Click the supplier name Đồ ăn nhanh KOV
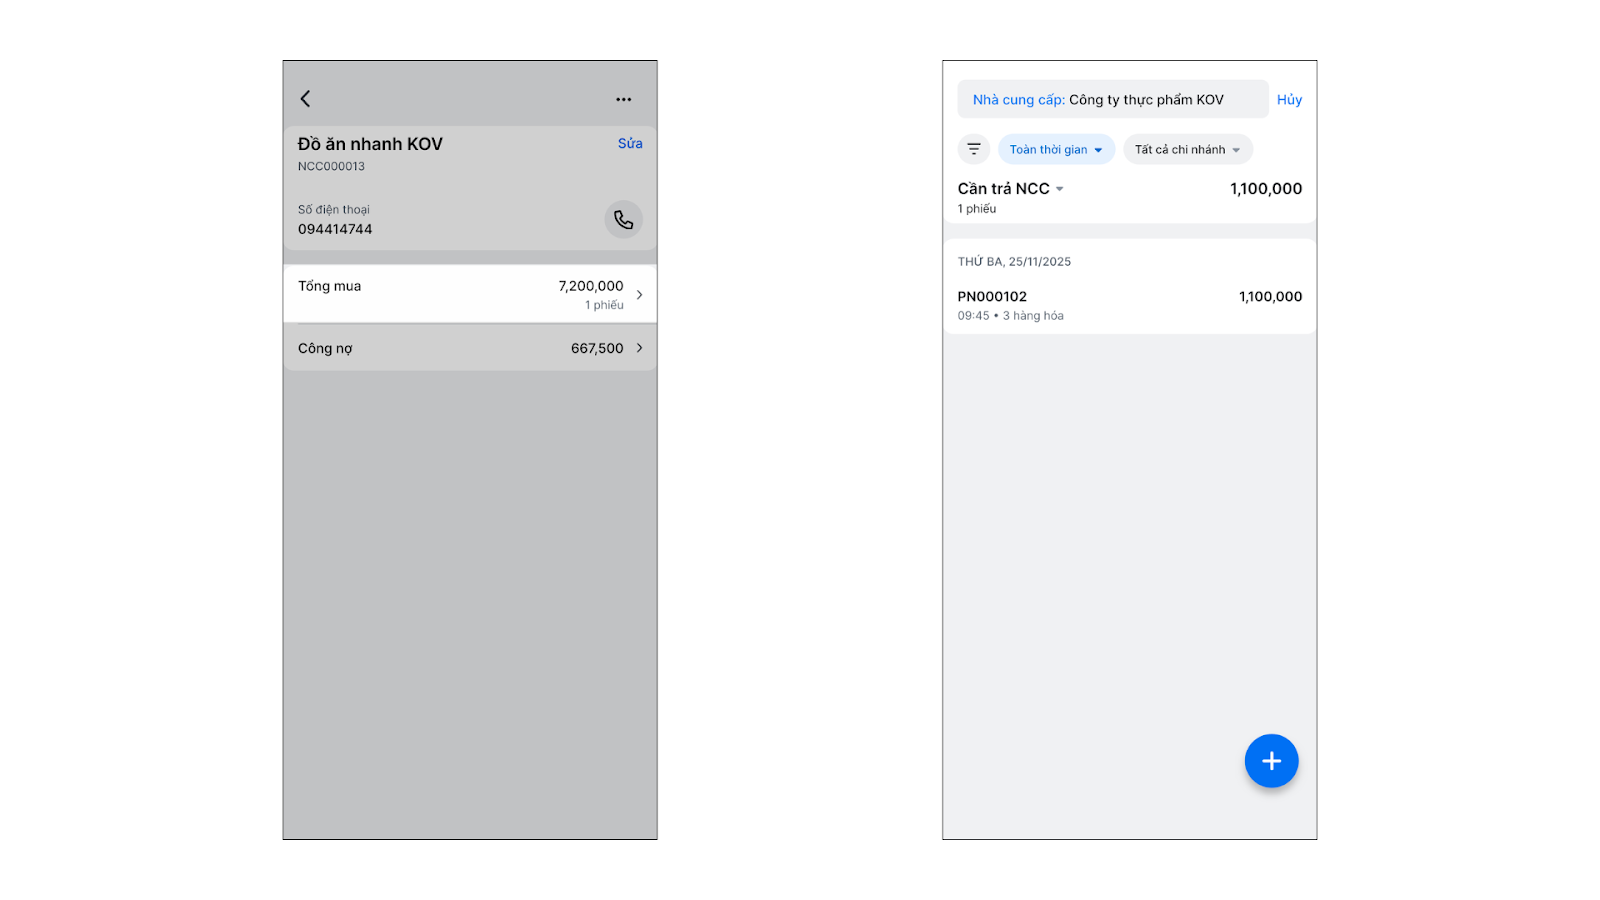The image size is (1600, 900). tap(370, 144)
